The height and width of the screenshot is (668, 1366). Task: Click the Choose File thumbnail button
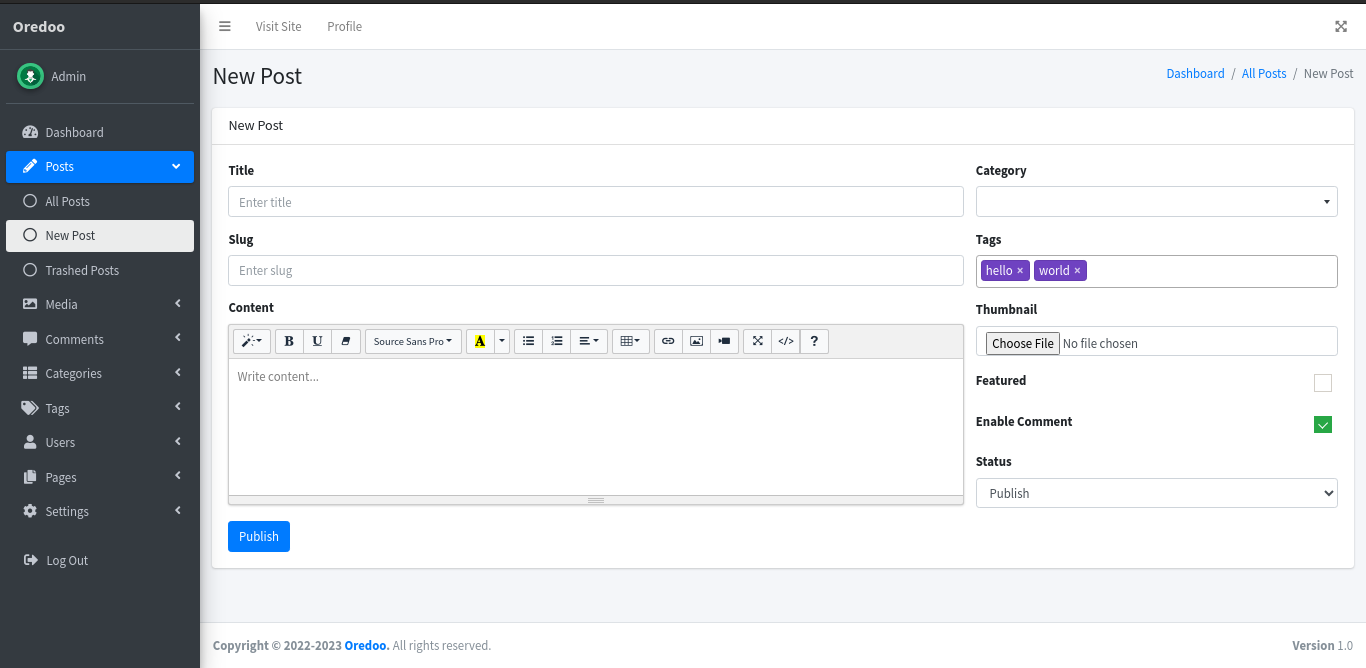[x=1022, y=343]
